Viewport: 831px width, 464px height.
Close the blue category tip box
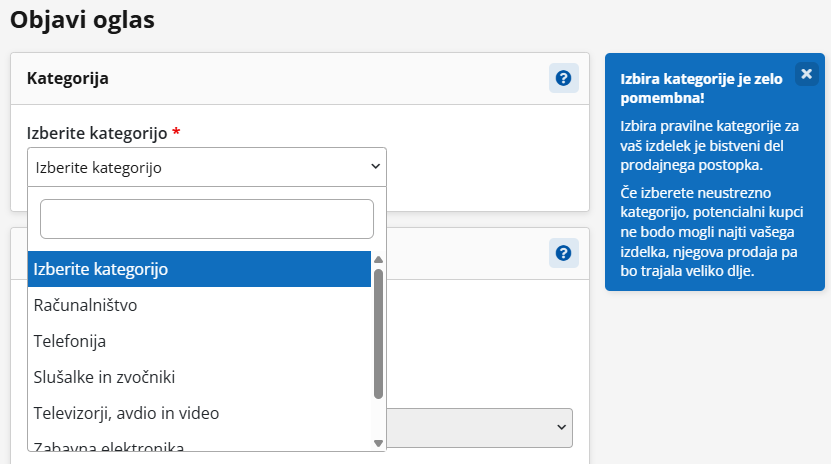click(x=807, y=74)
